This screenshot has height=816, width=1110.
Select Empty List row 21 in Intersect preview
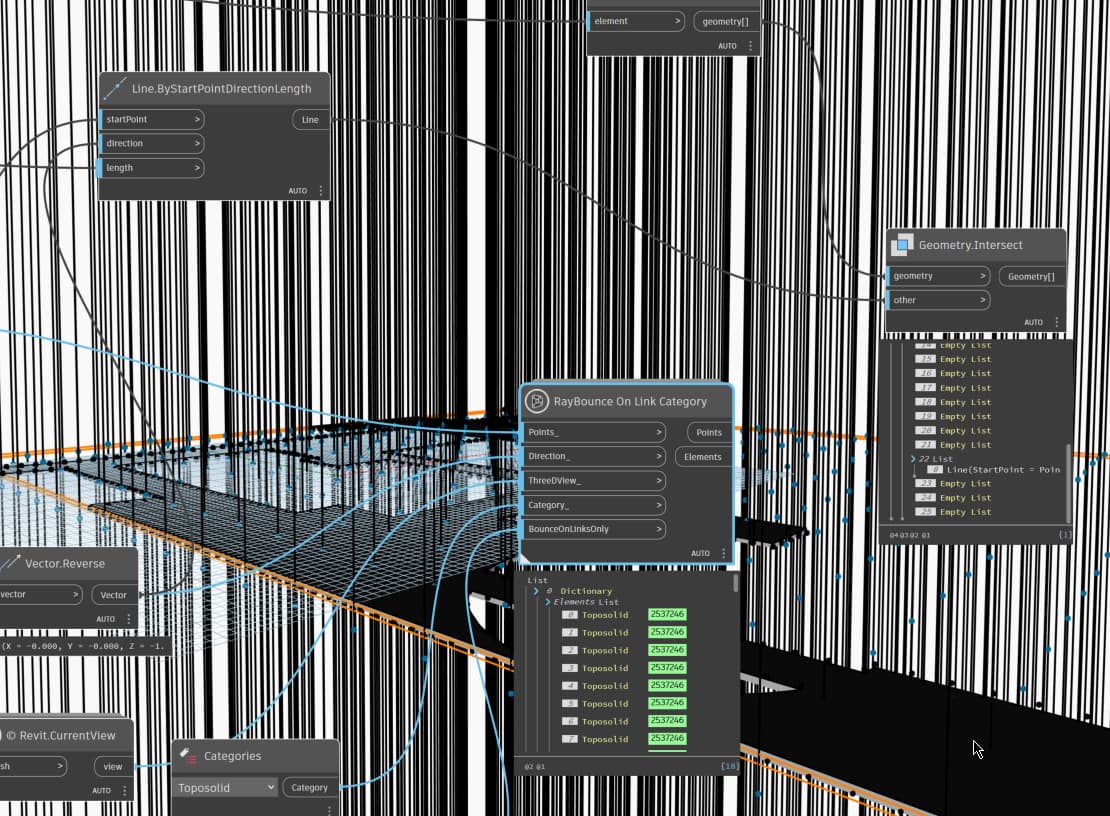pyautogui.click(x=954, y=445)
